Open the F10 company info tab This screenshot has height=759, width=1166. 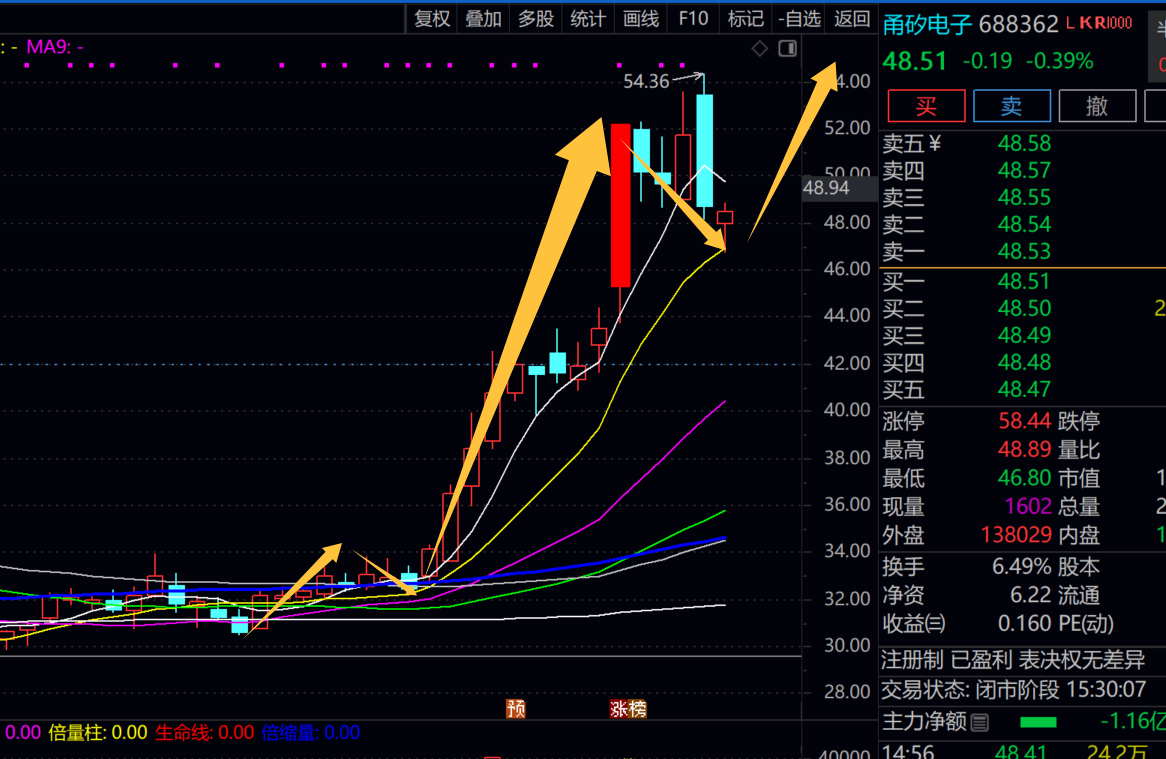692,18
